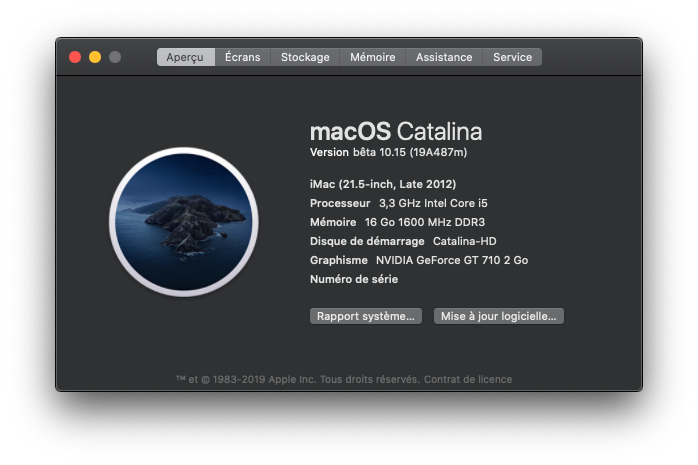Open the Écrans tab
698x465 pixels.
pos(243,57)
